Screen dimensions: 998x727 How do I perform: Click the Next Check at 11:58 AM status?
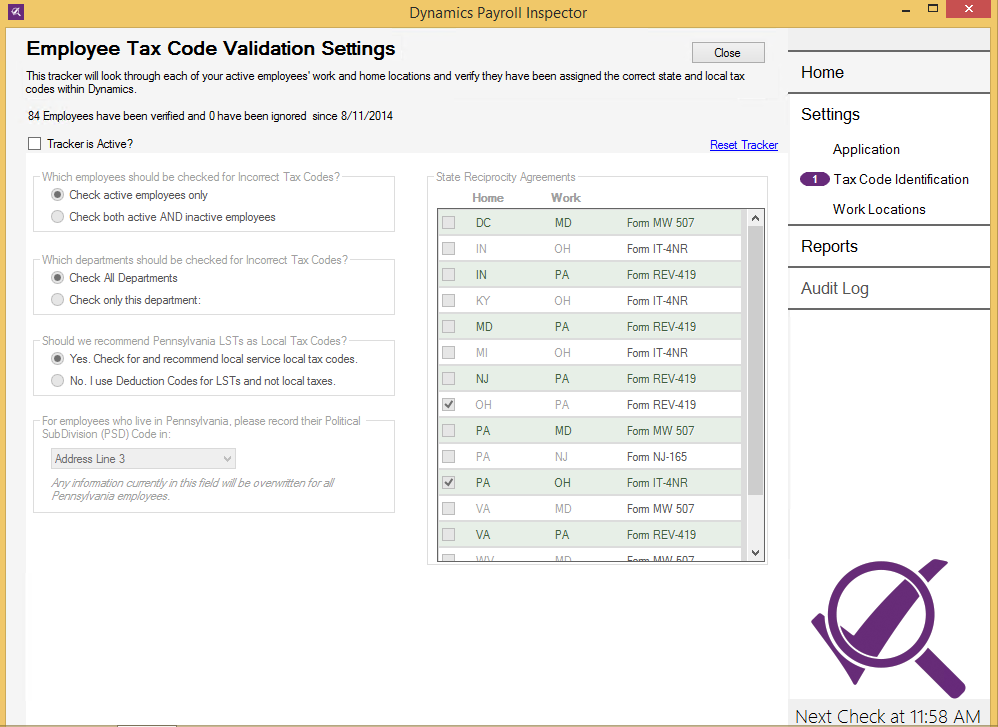pos(888,716)
